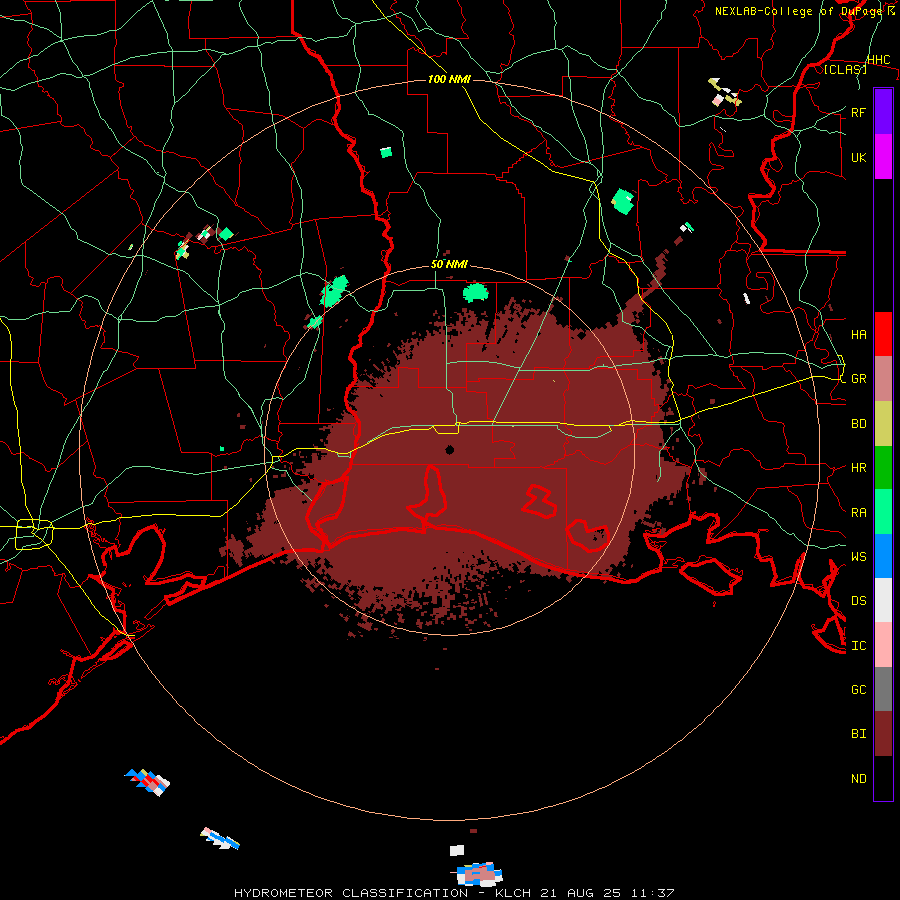Click the WS legend text label
The image size is (900, 900).
(858, 556)
